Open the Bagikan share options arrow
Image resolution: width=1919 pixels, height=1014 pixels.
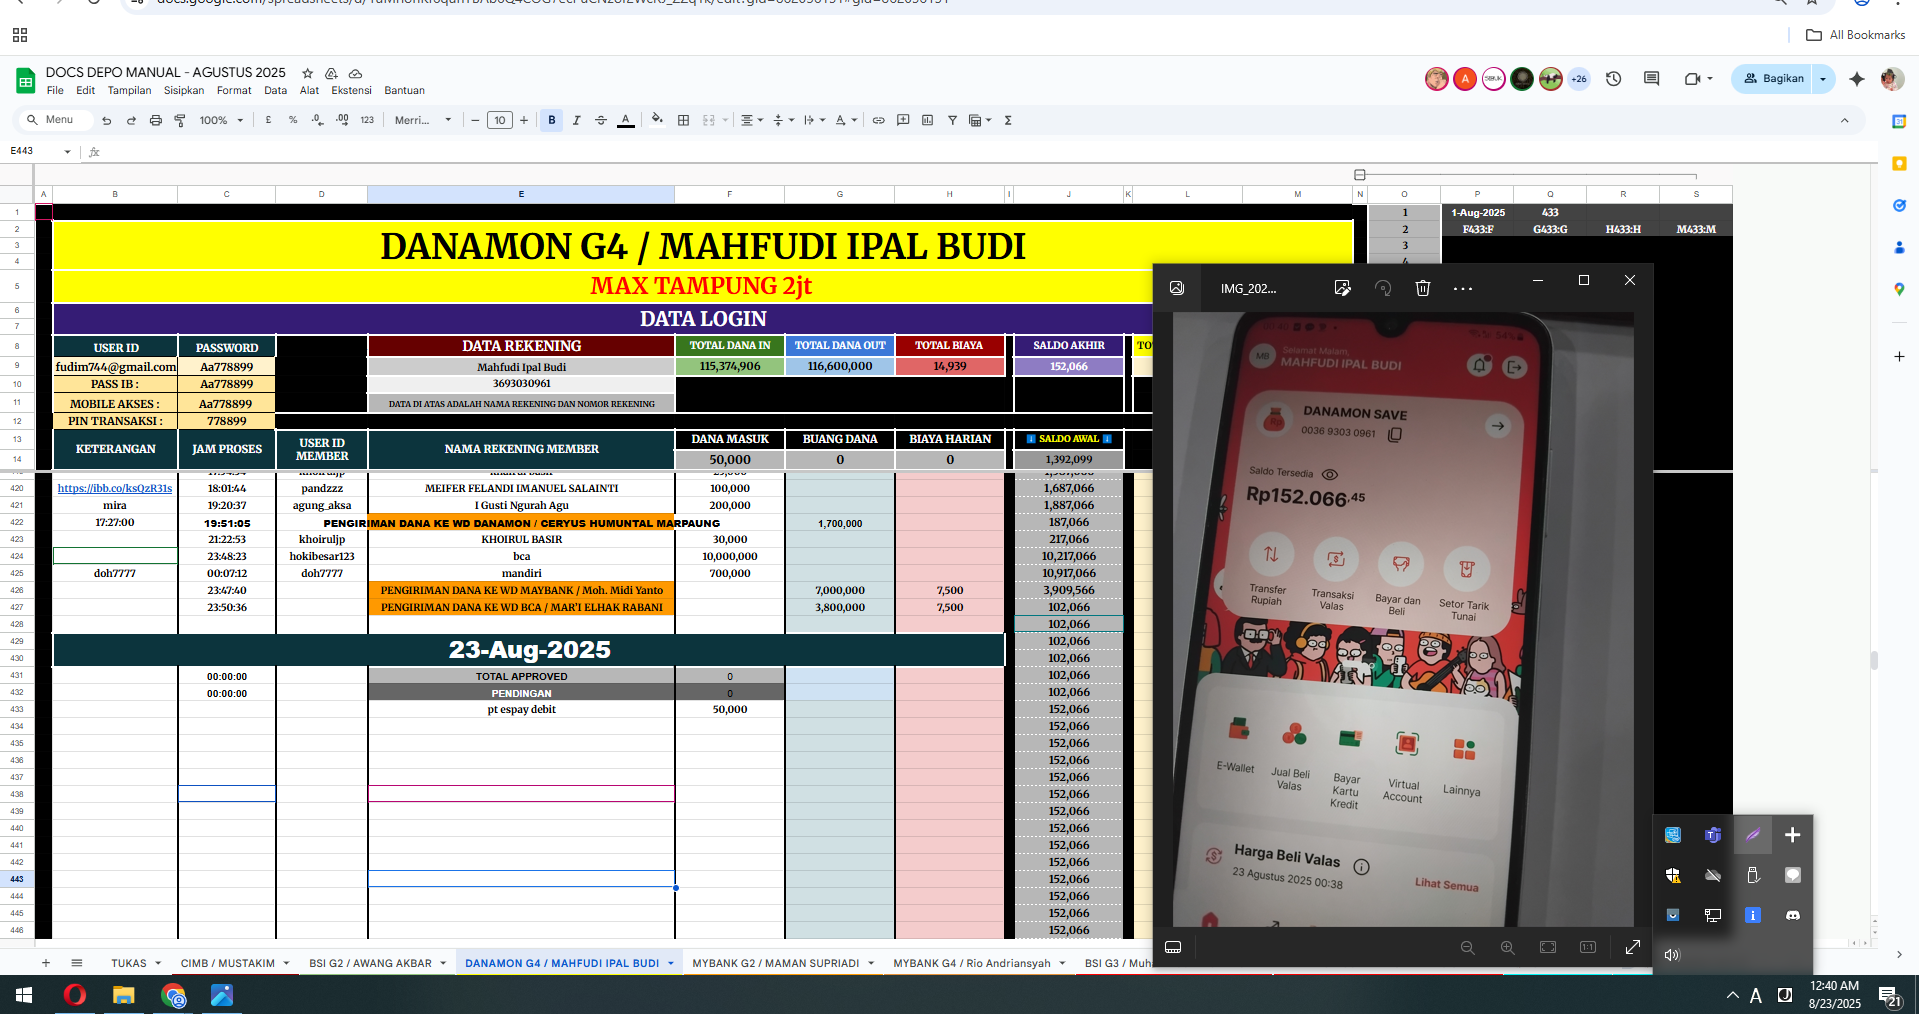pyautogui.click(x=1823, y=78)
